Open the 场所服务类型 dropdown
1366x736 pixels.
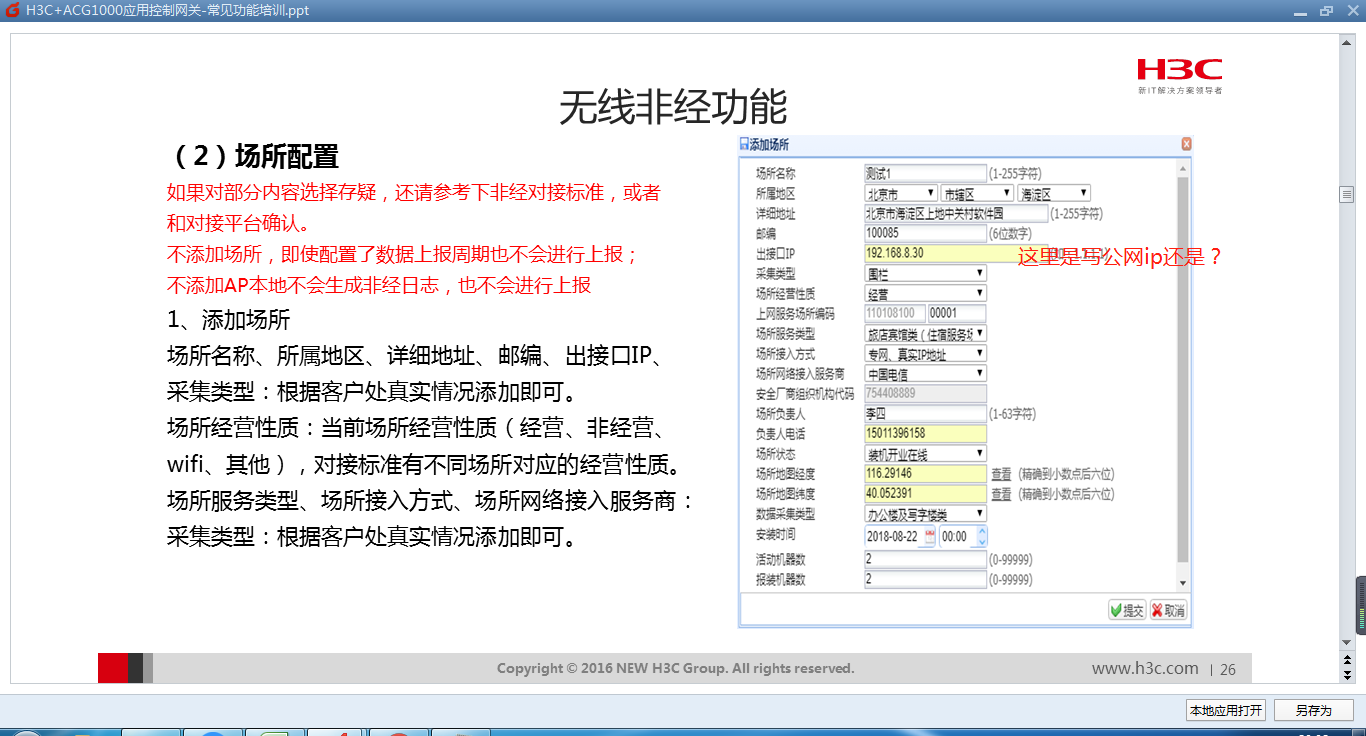point(926,333)
